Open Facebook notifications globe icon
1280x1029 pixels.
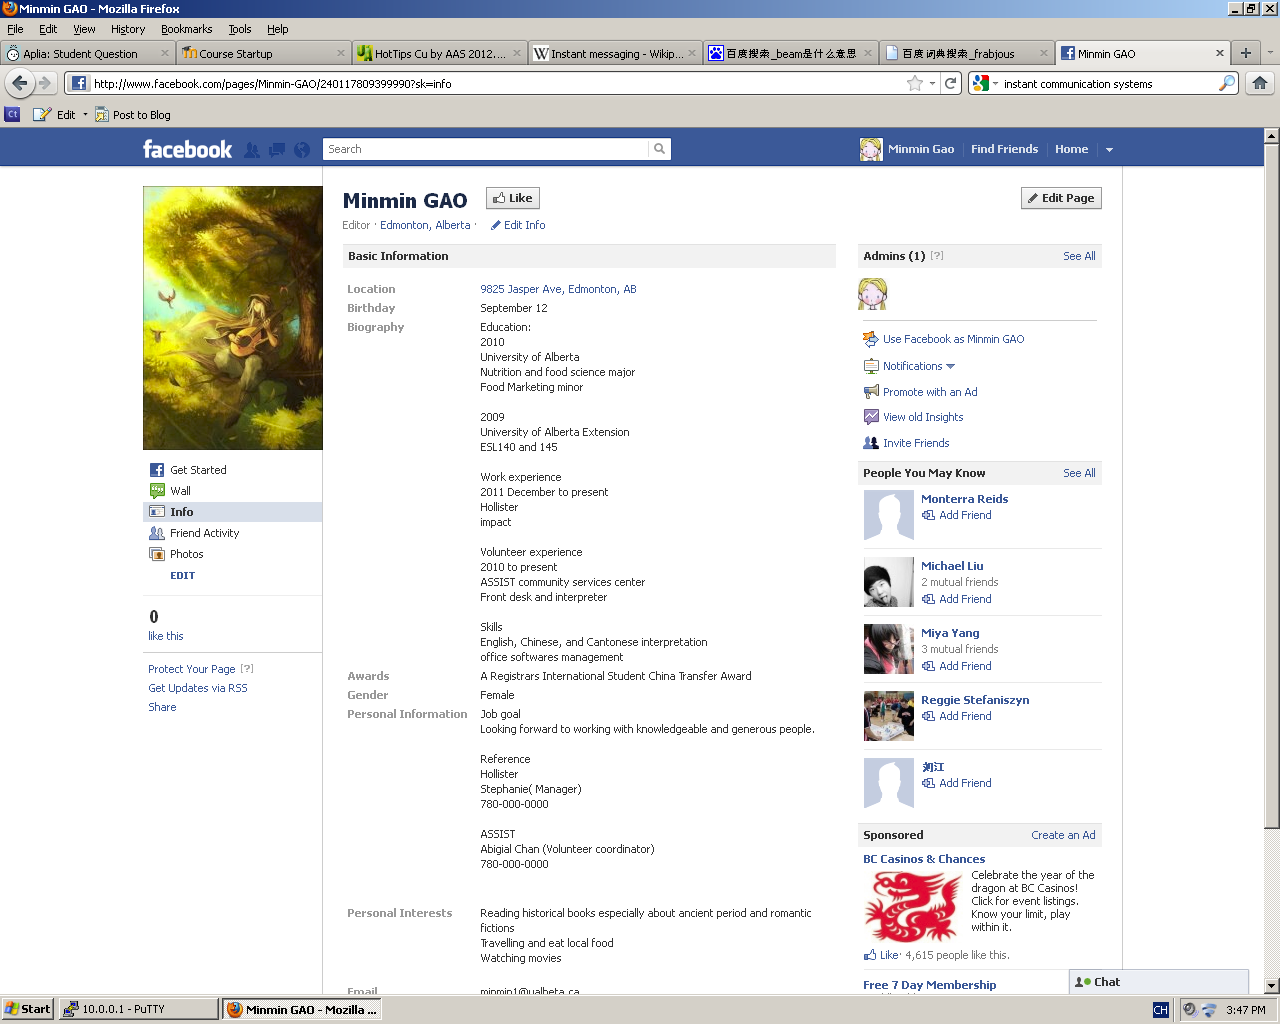(301, 150)
